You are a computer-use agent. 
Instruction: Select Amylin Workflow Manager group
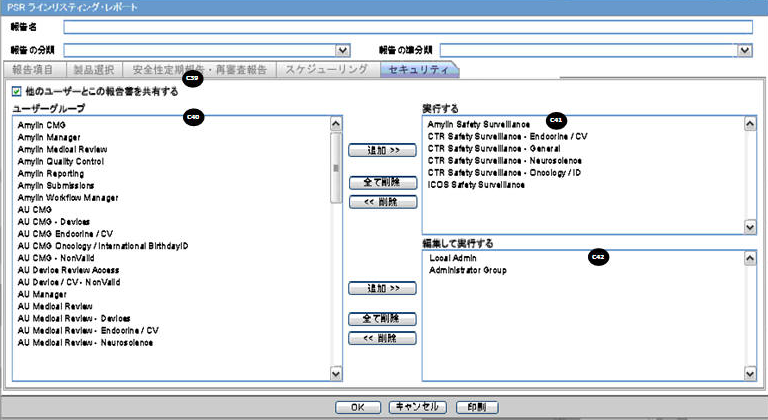click(68, 198)
